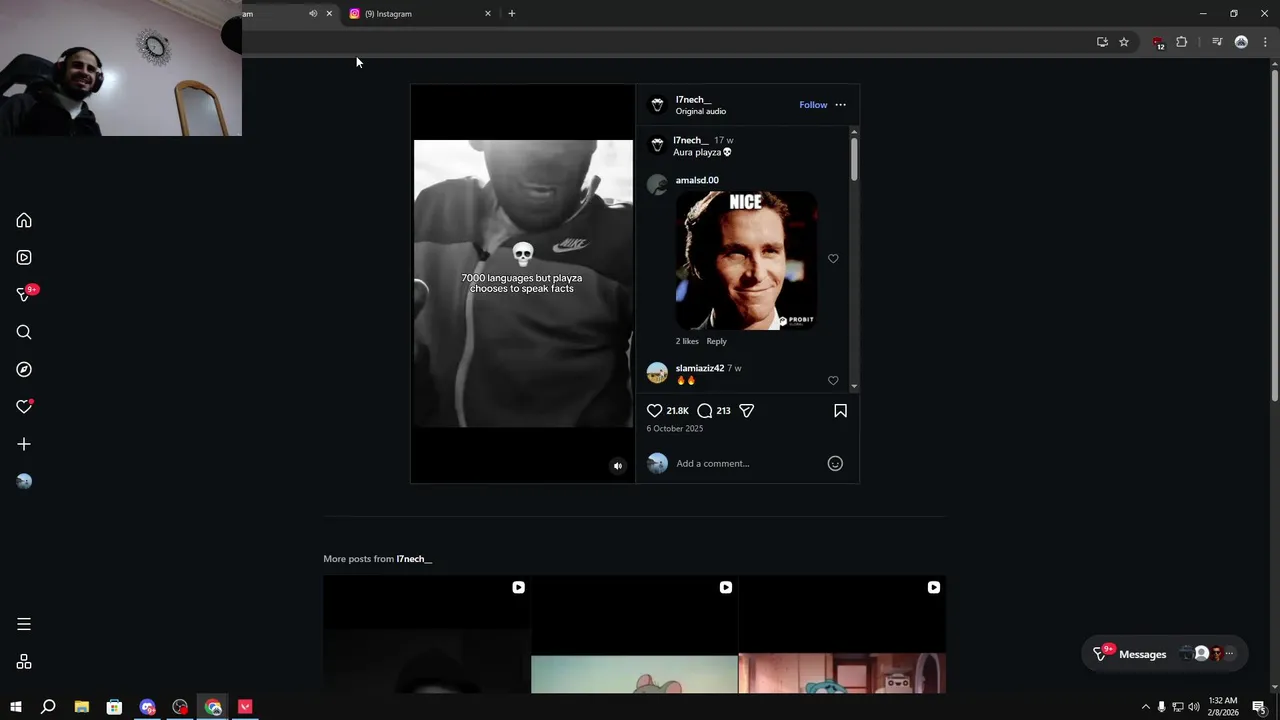Screen dimensions: 1280x720
Task: Open Notifications heart in sidebar
Action: (24, 407)
